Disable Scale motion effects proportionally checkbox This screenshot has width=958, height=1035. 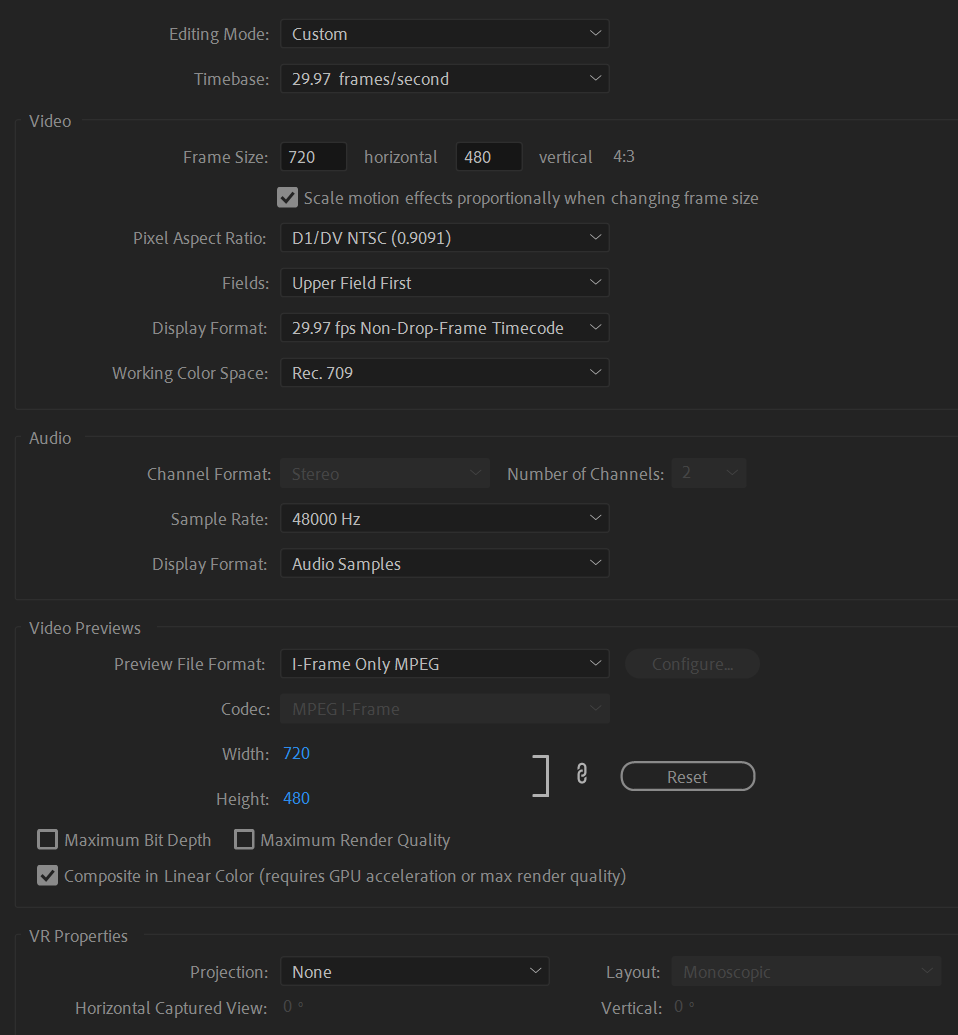tap(287, 197)
